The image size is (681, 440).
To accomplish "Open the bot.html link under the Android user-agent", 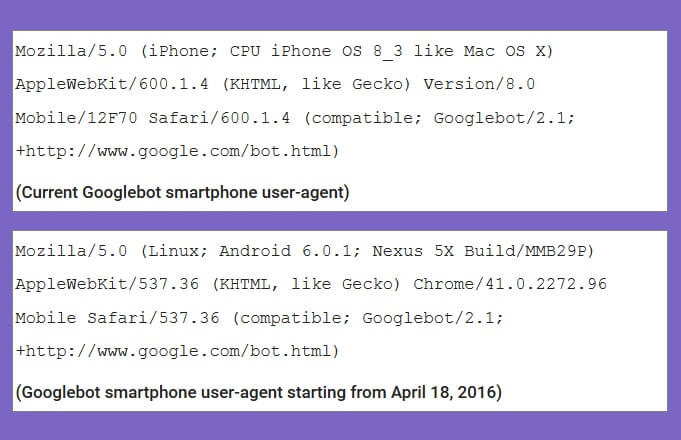I will pos(177,352).
